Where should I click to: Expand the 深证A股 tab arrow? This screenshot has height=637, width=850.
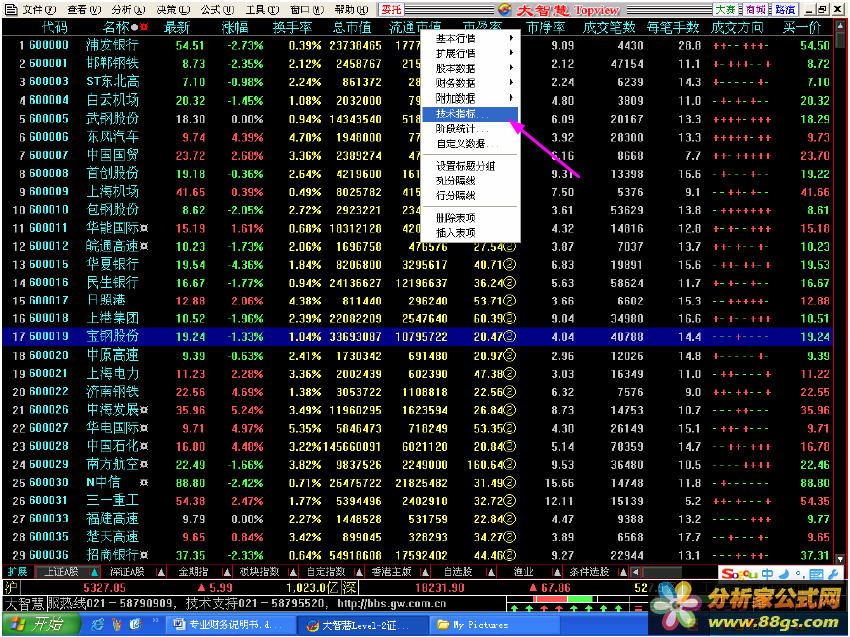tap(161, 572)
